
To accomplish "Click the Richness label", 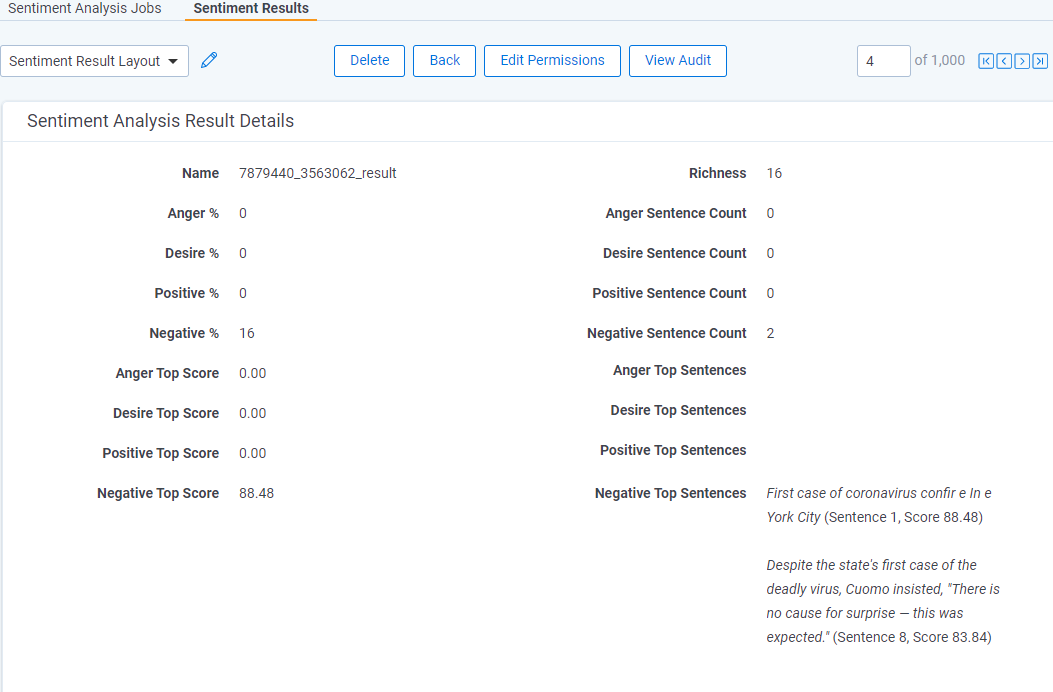I will [x=717, y=173].
